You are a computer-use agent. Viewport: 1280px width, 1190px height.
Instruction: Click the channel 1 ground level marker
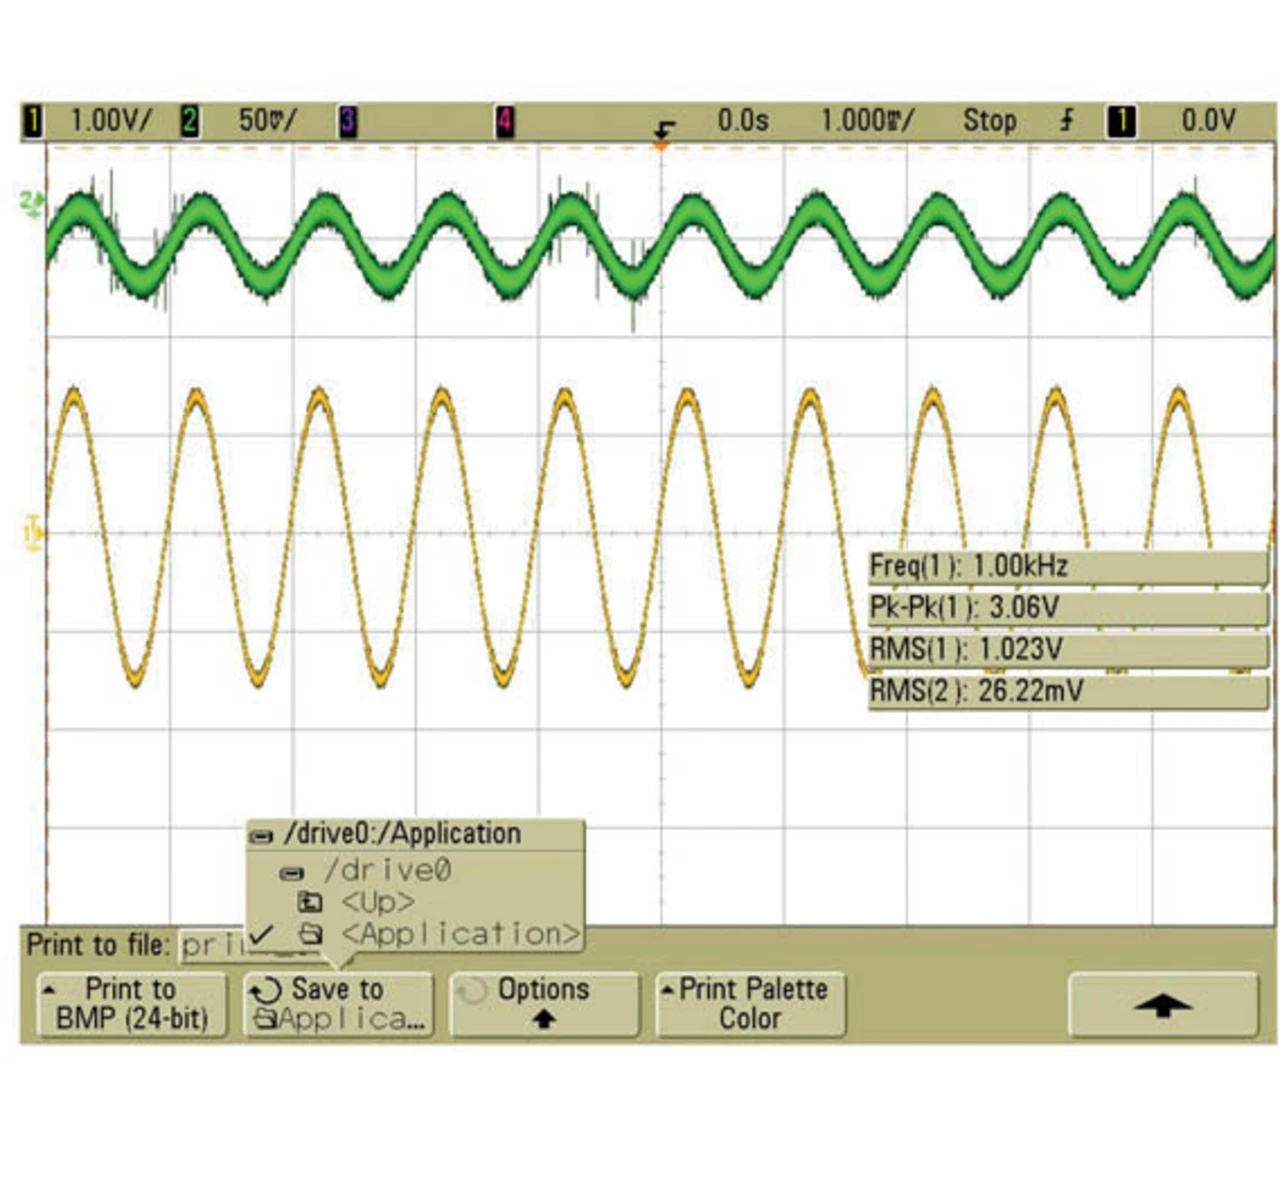[x=33, y=532]
